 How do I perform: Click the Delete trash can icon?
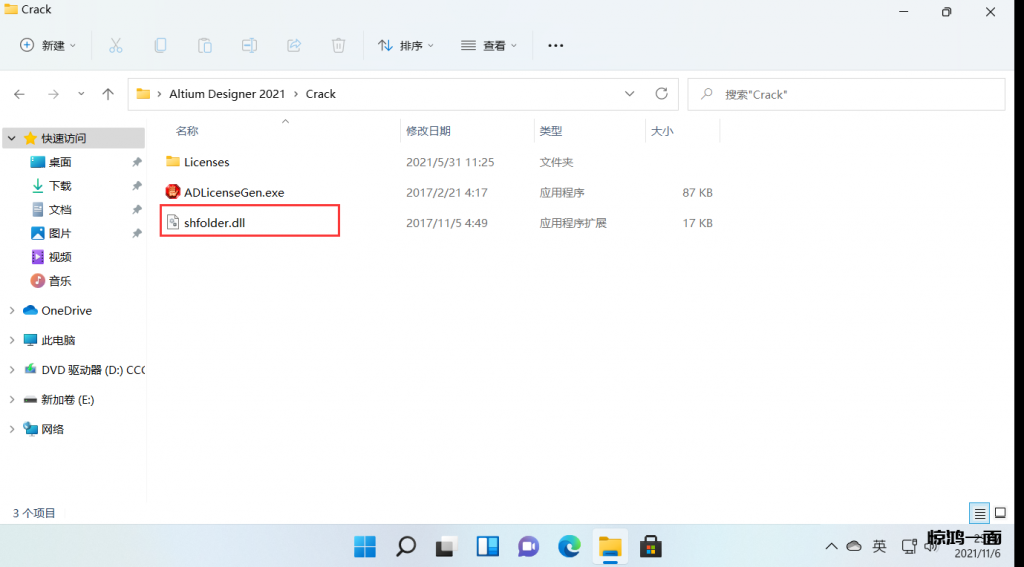[339, 45]
